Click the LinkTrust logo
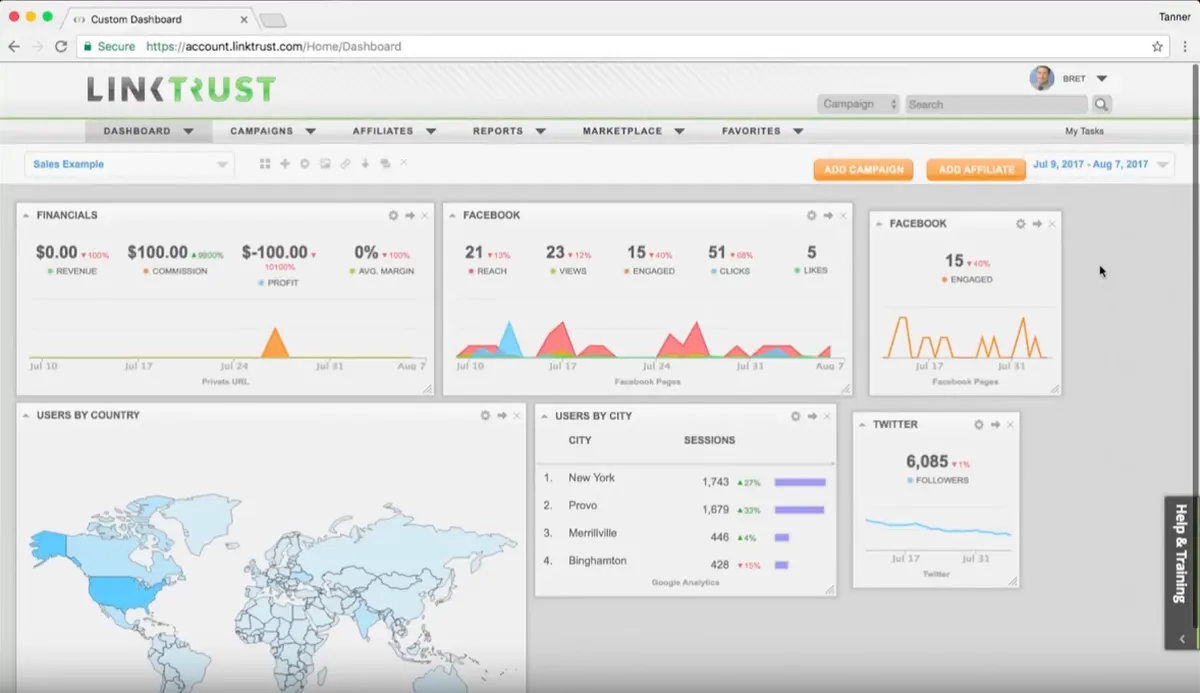Screen dimensions: 1200x693 click(x=181, y=89)
